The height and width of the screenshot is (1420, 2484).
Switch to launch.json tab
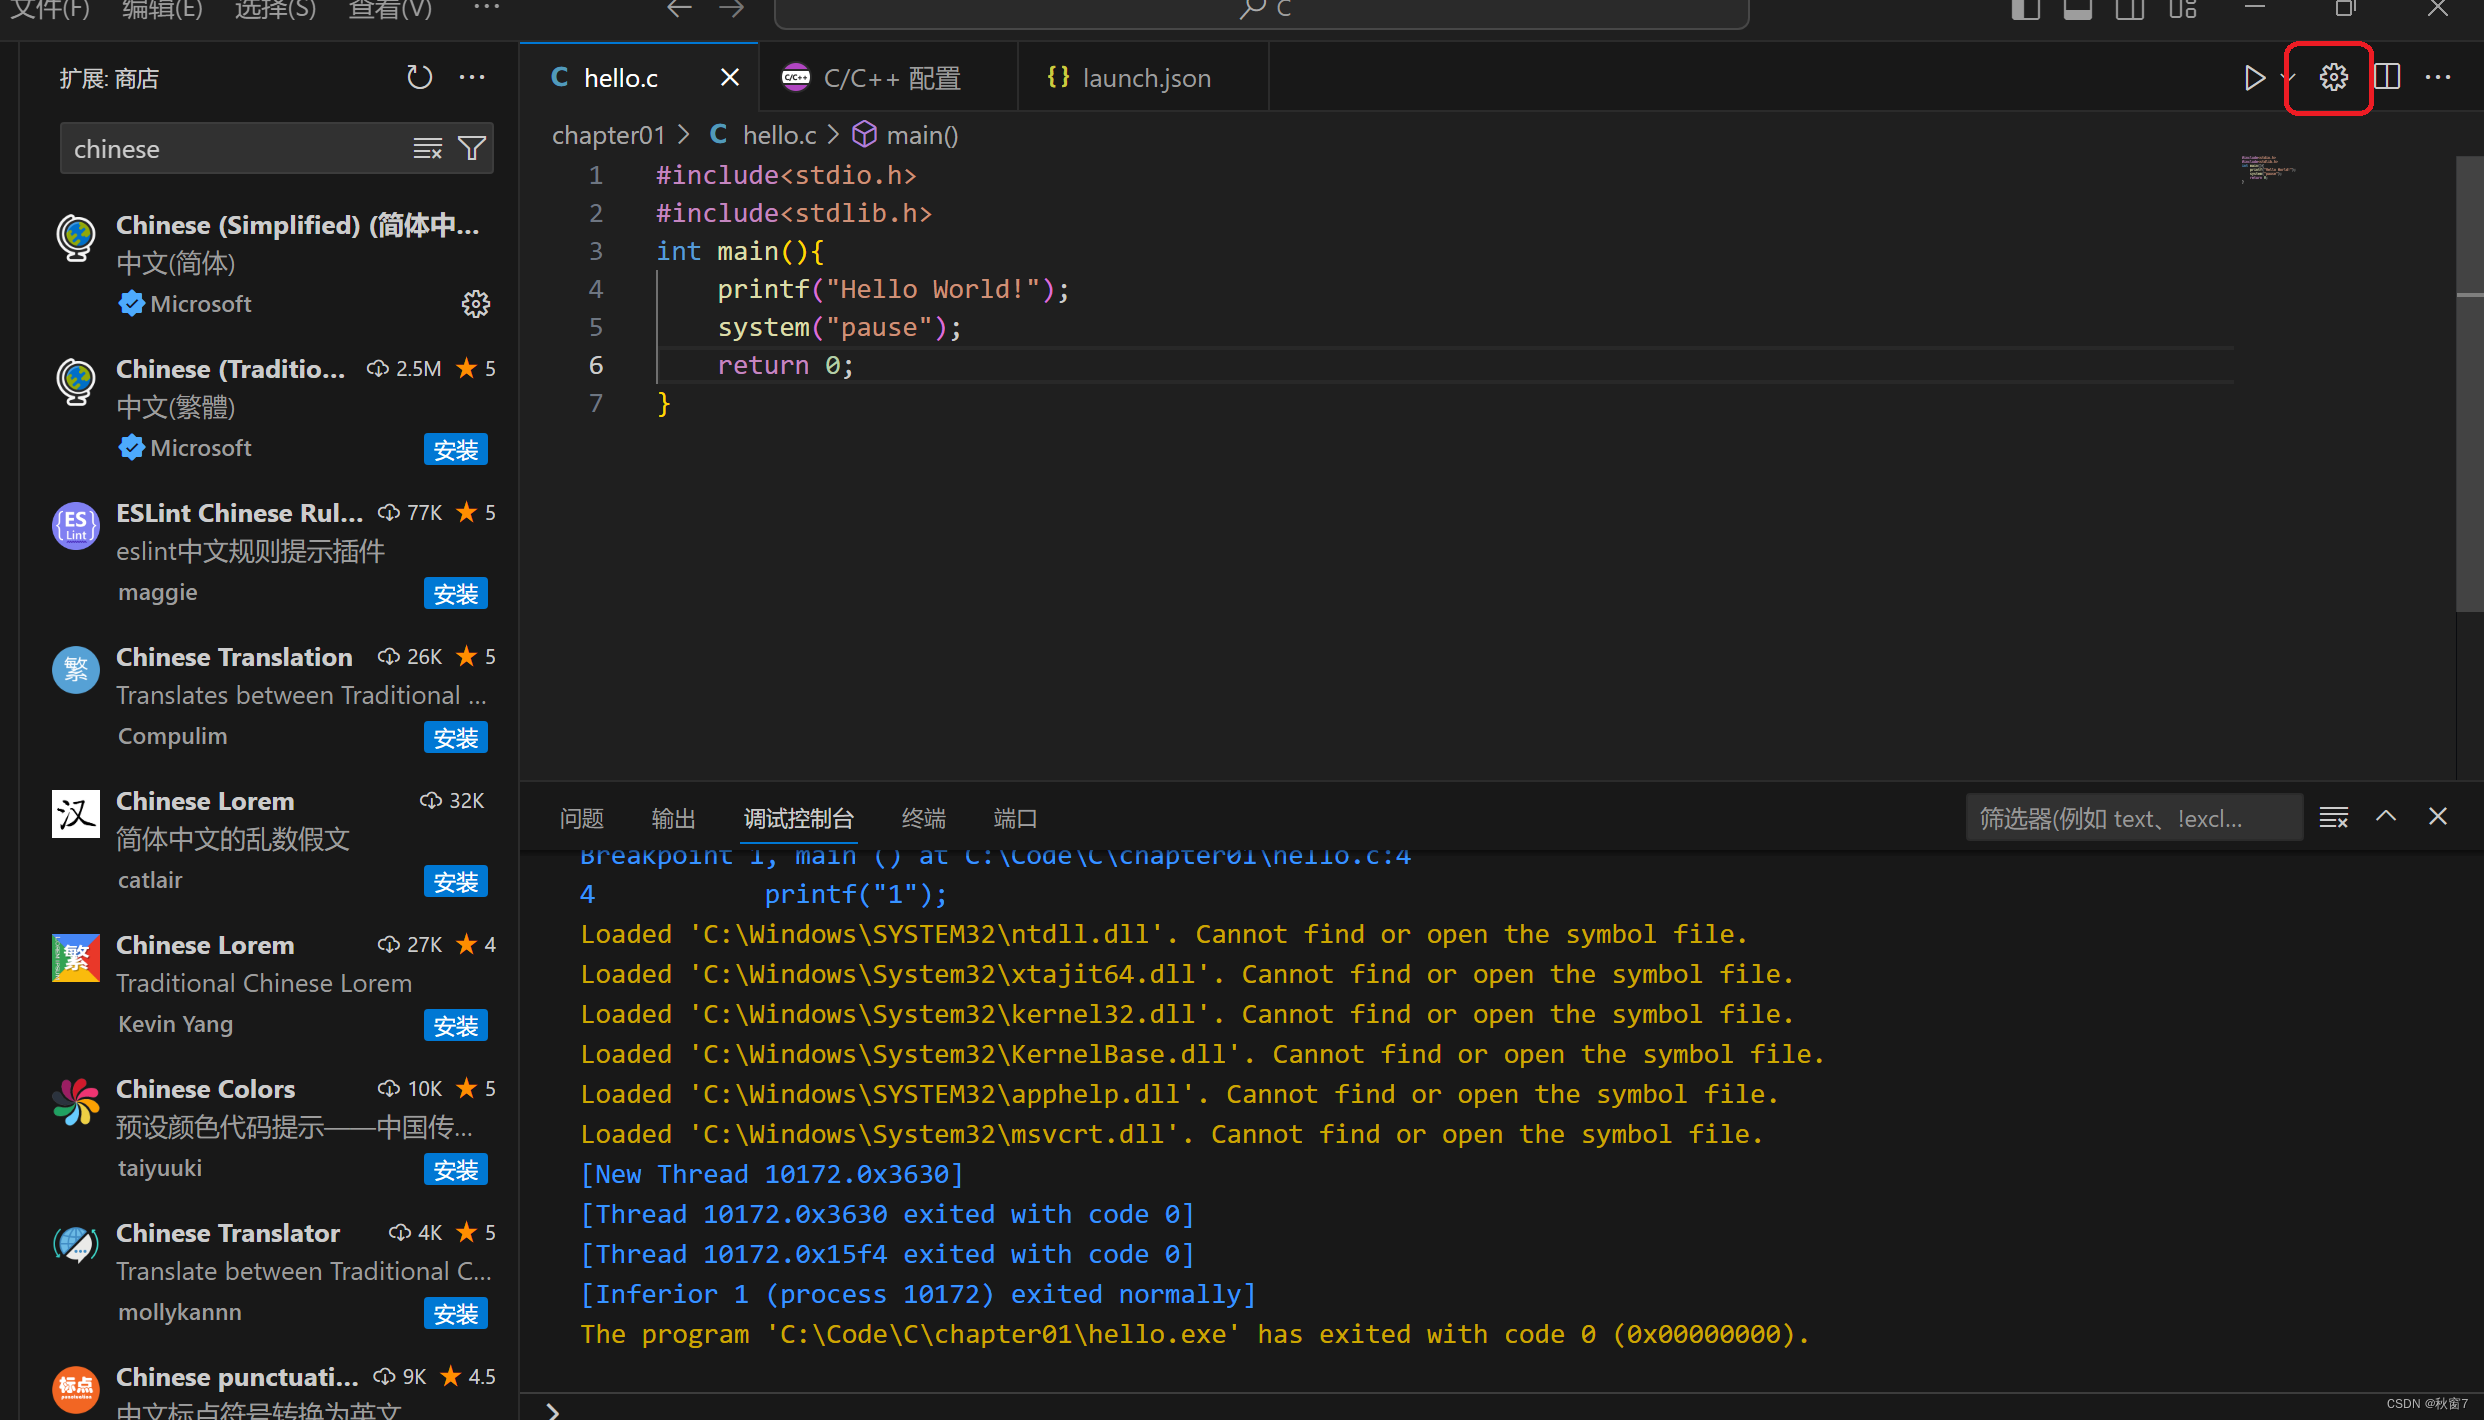click(1144, 78)
